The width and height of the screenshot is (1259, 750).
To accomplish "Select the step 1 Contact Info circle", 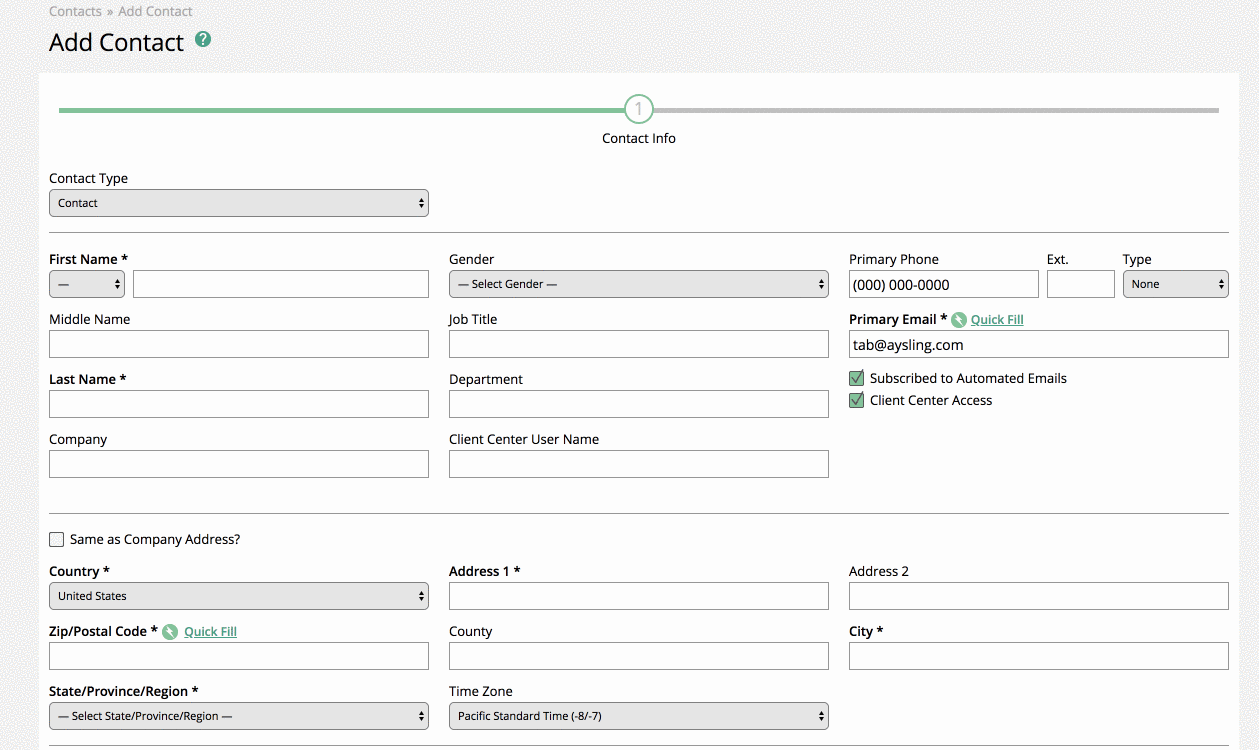I will [x=639, y=110].
